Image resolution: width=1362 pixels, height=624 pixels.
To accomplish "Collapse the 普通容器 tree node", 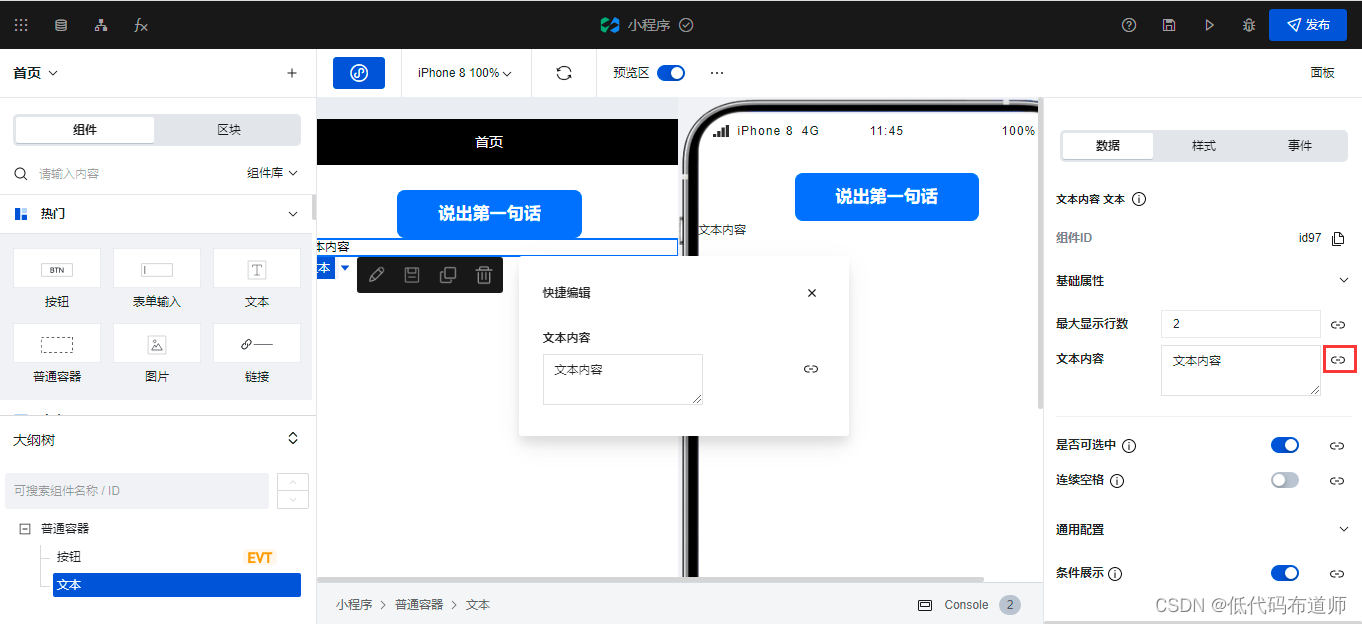I will pyautogui.click(x=25, y=528).
